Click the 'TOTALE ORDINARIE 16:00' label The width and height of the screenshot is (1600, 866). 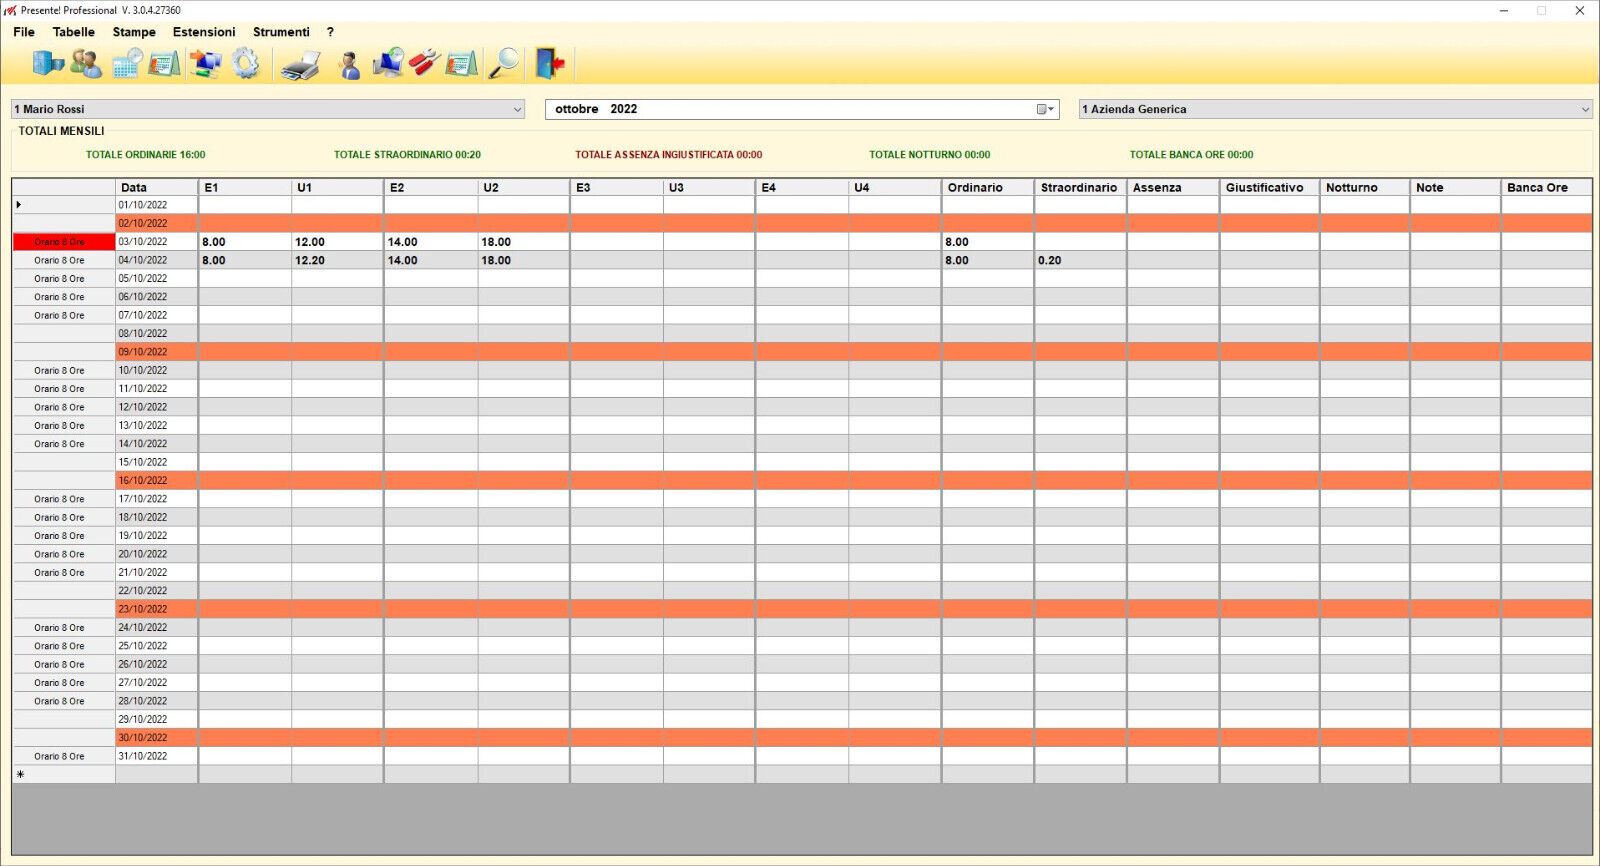click(x=145, y=155)
